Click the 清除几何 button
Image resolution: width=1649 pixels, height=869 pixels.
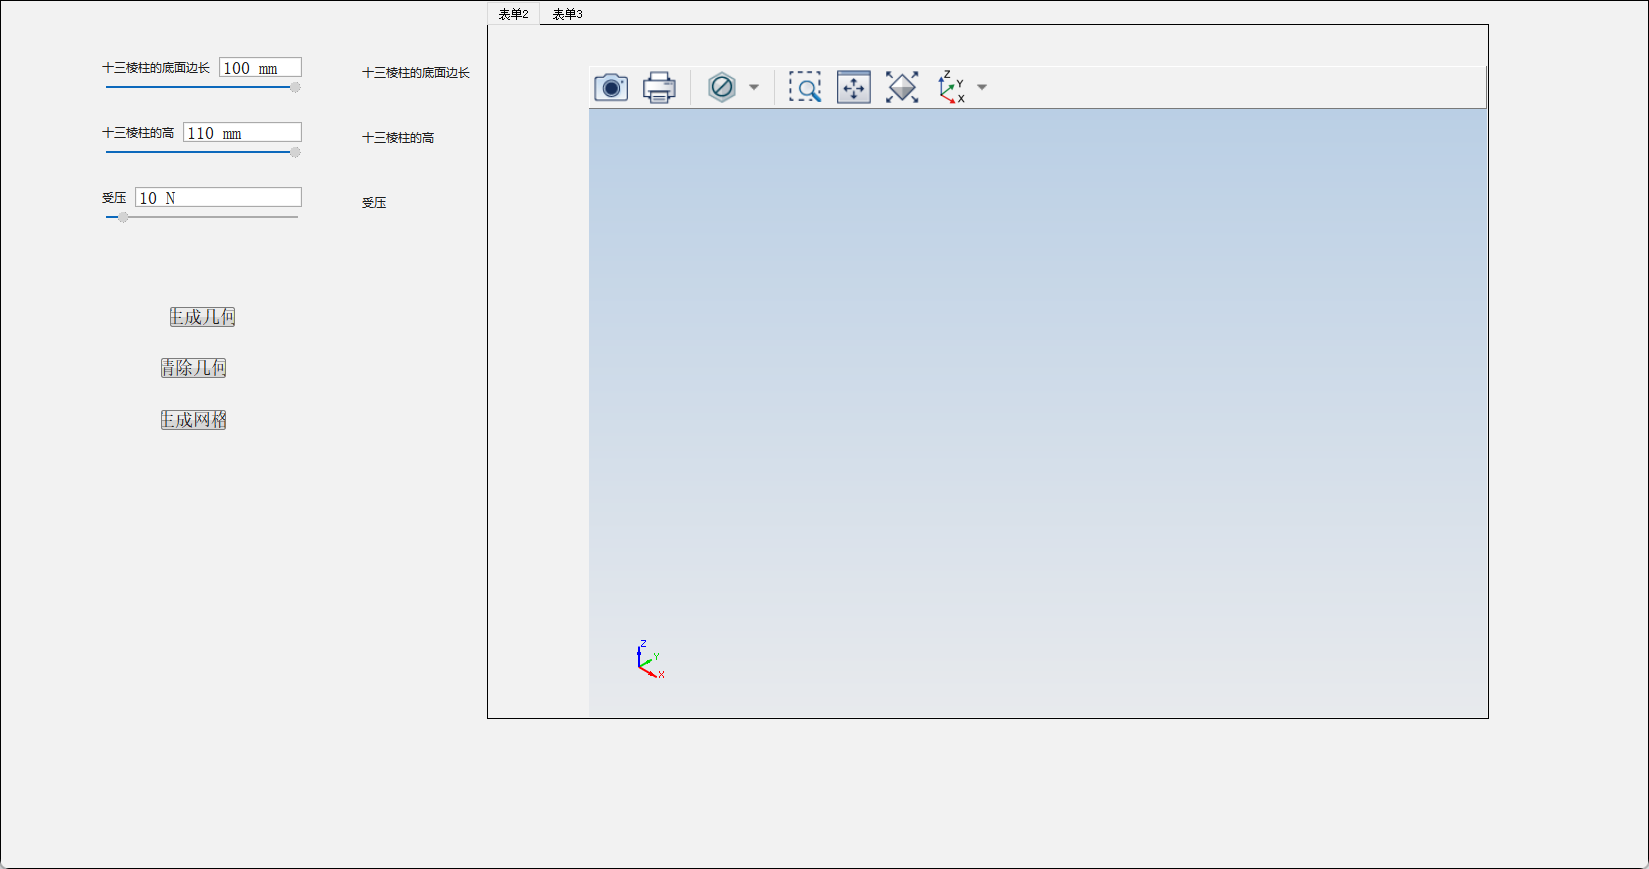[x=194, y=368]
